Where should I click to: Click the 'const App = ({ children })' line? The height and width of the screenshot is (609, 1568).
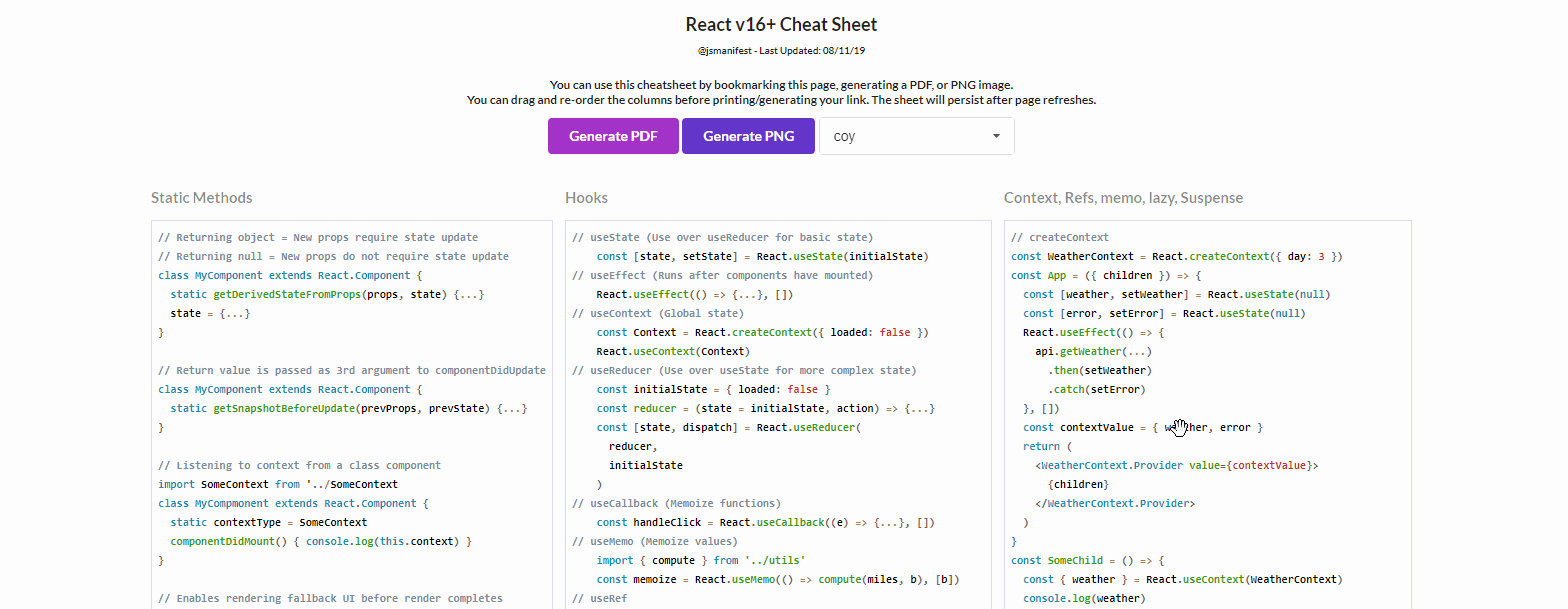1105,275
